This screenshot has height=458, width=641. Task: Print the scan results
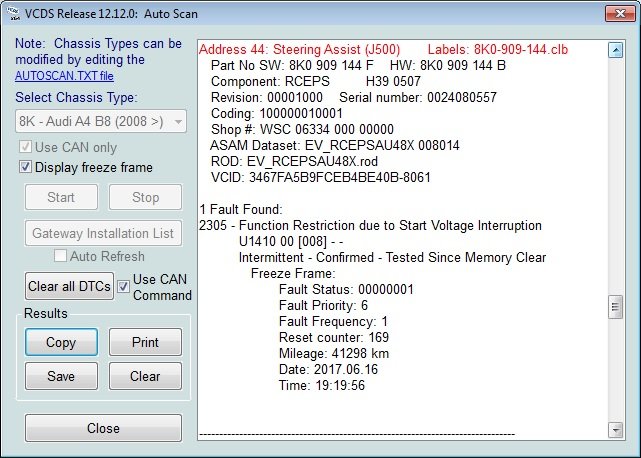[145, 342]
